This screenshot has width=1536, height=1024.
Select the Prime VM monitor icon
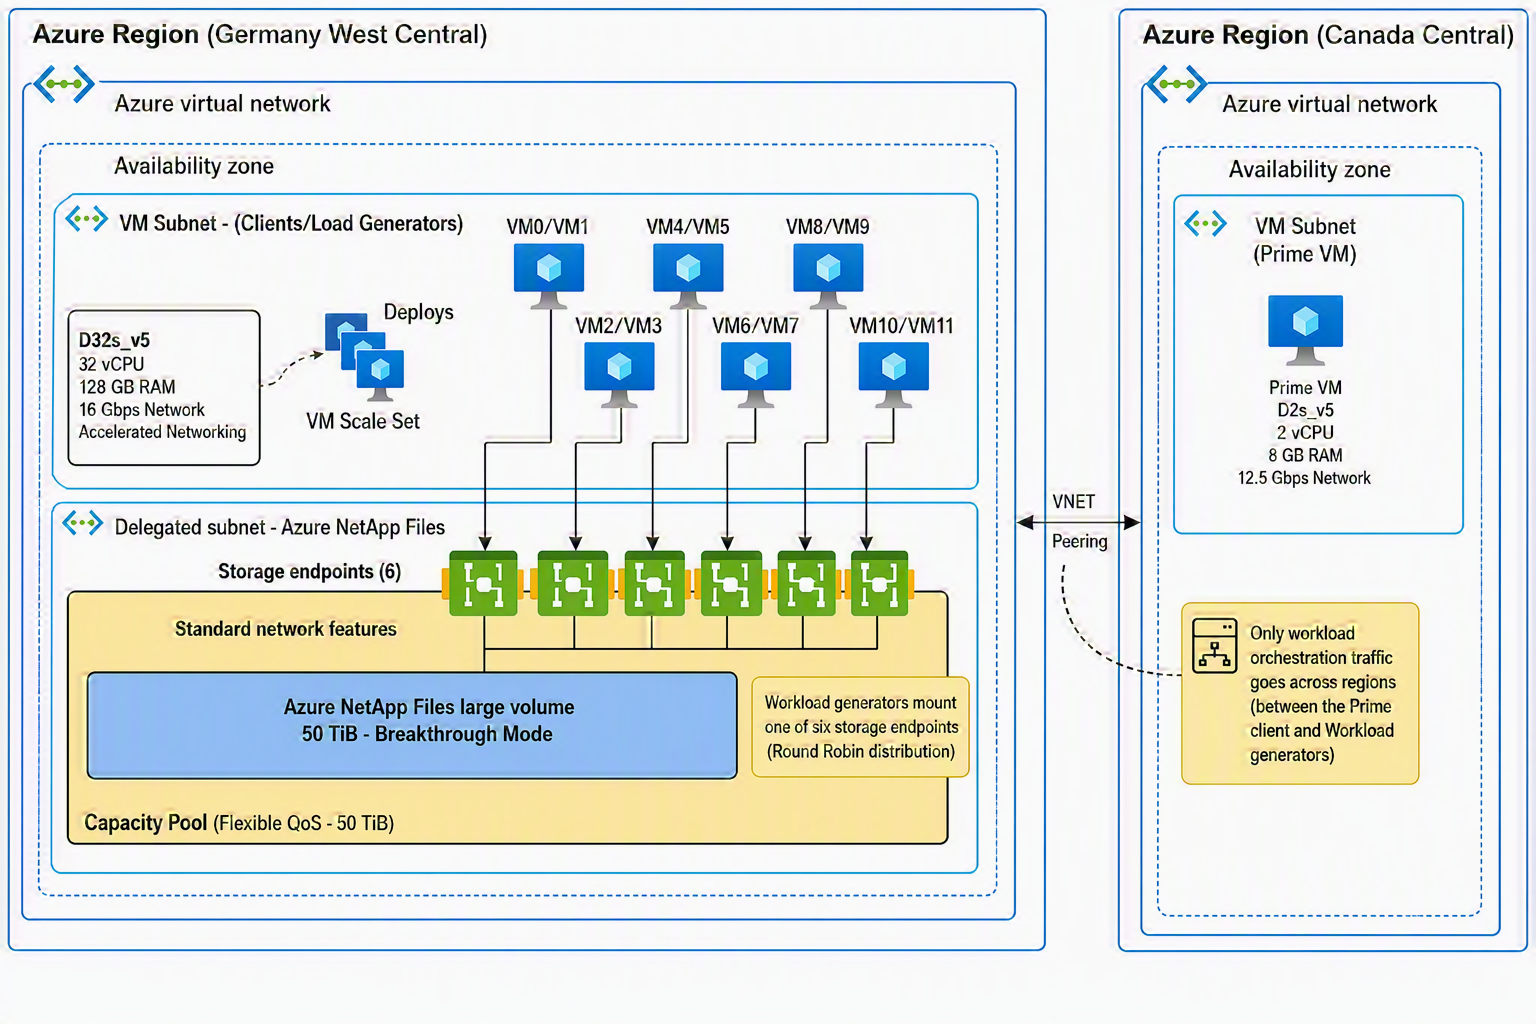[x=1305, y=330]
